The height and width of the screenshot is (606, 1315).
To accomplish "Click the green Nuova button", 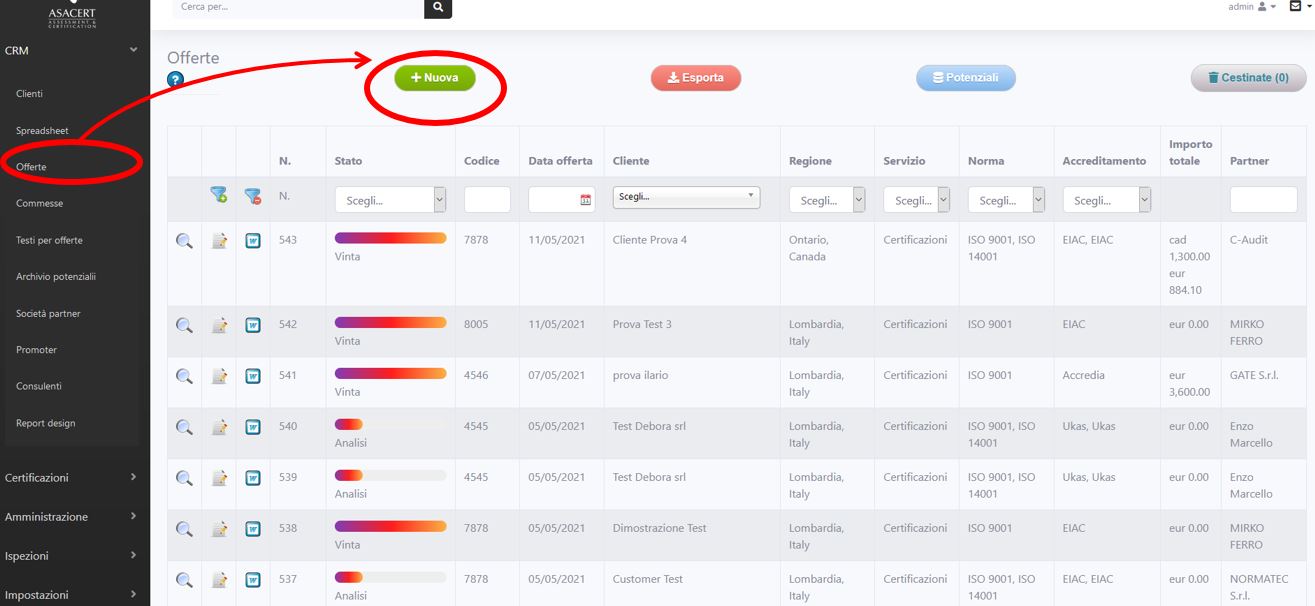I will [435, 78].
